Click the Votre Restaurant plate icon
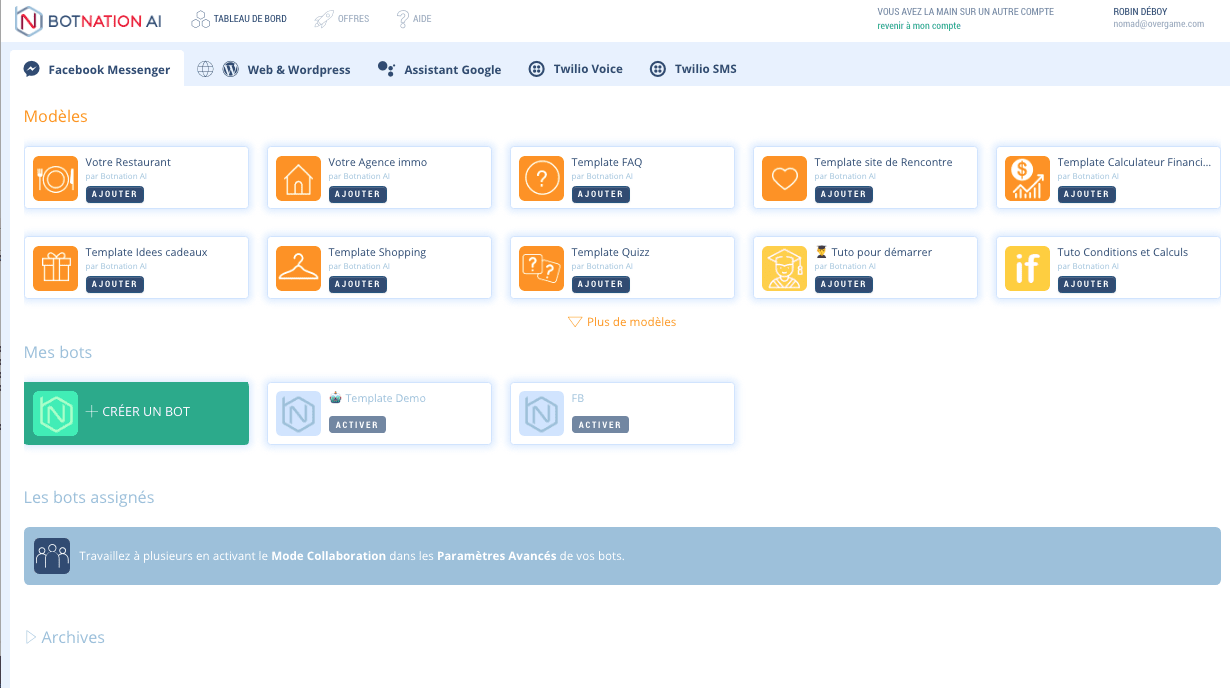Viewport: 1230px width, 688px height. 55,178
